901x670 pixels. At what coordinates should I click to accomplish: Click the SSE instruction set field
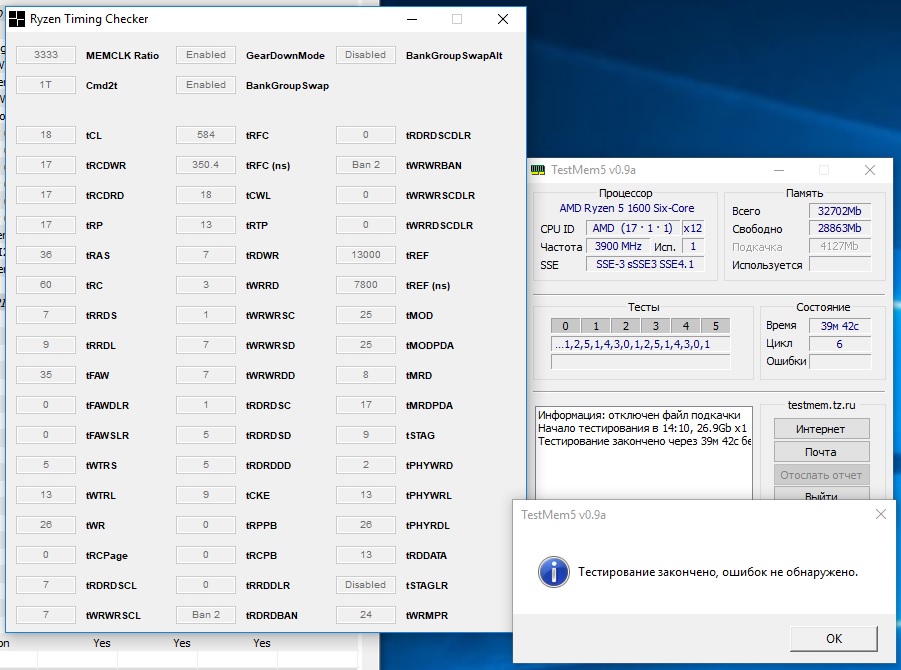coord(645,264)
